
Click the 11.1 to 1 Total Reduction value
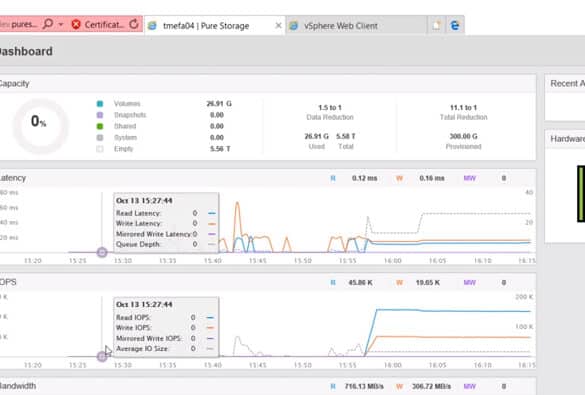click(x=463, y=108)
